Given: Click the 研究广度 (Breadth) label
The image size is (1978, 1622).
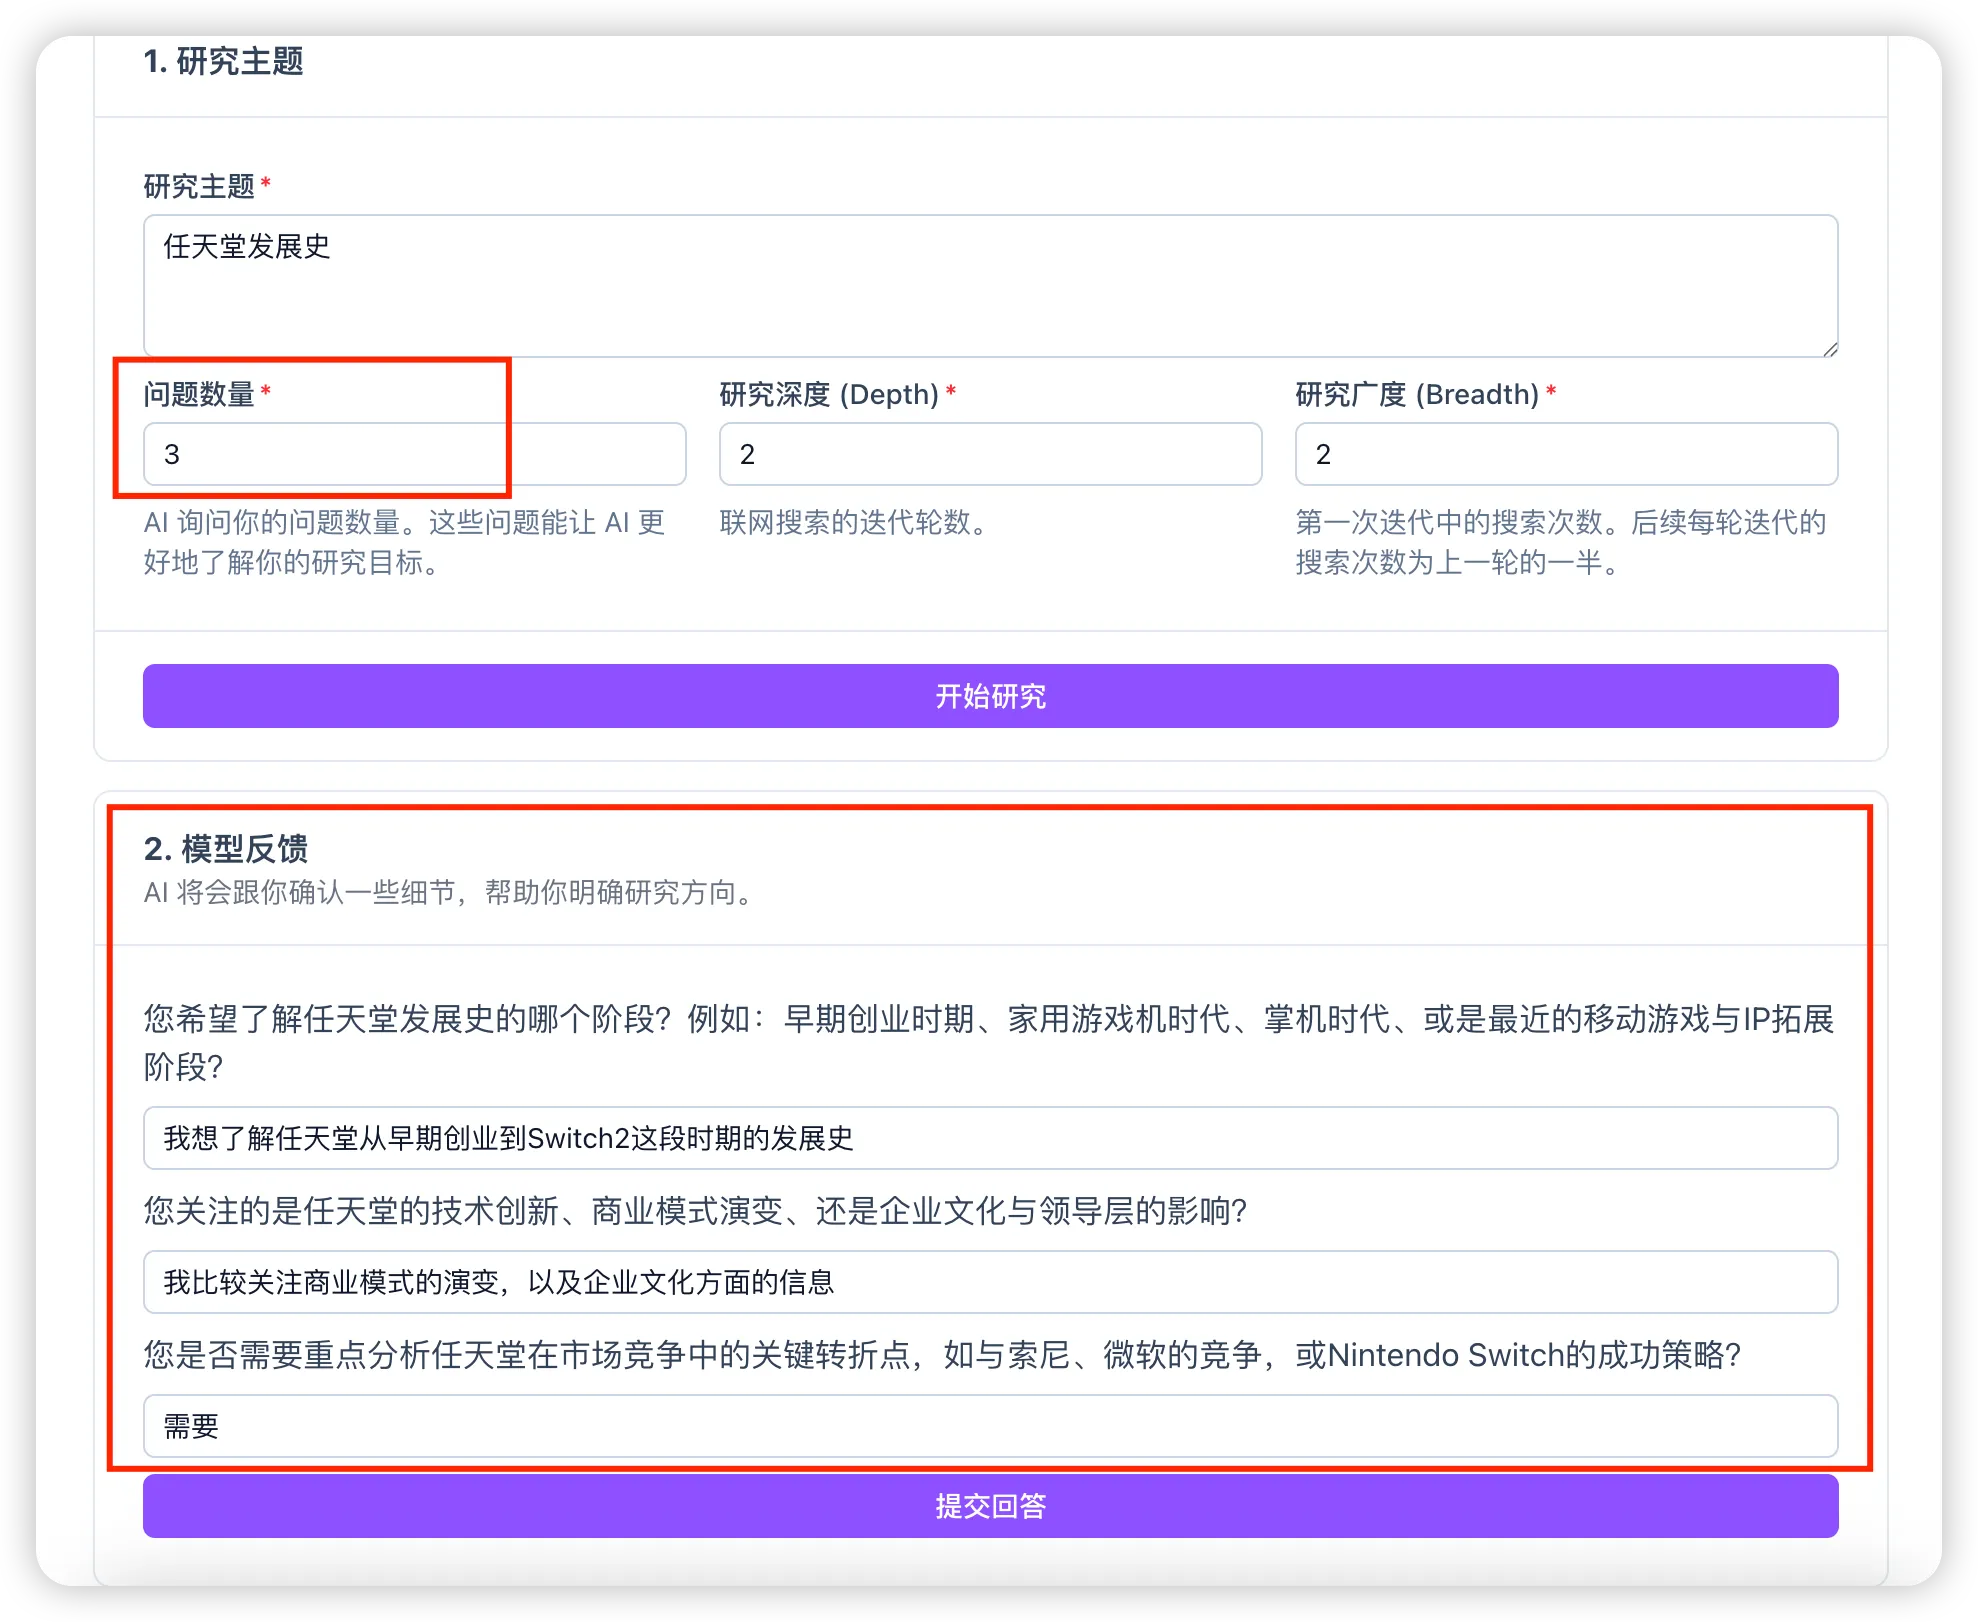Looking at the screenshot, I should point(1417,394).
